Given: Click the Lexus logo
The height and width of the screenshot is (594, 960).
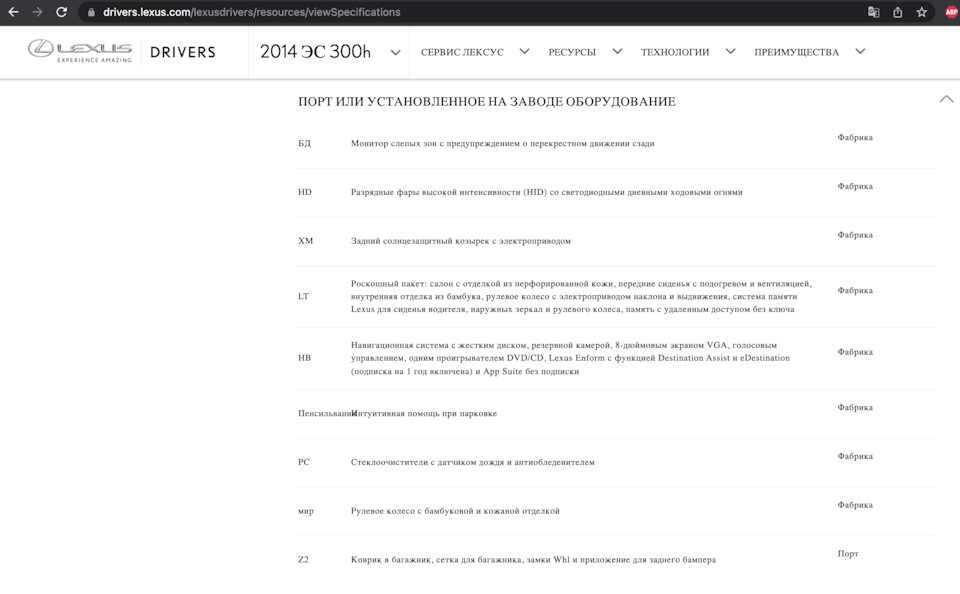Looking at the screenshot, I should 80,51.
